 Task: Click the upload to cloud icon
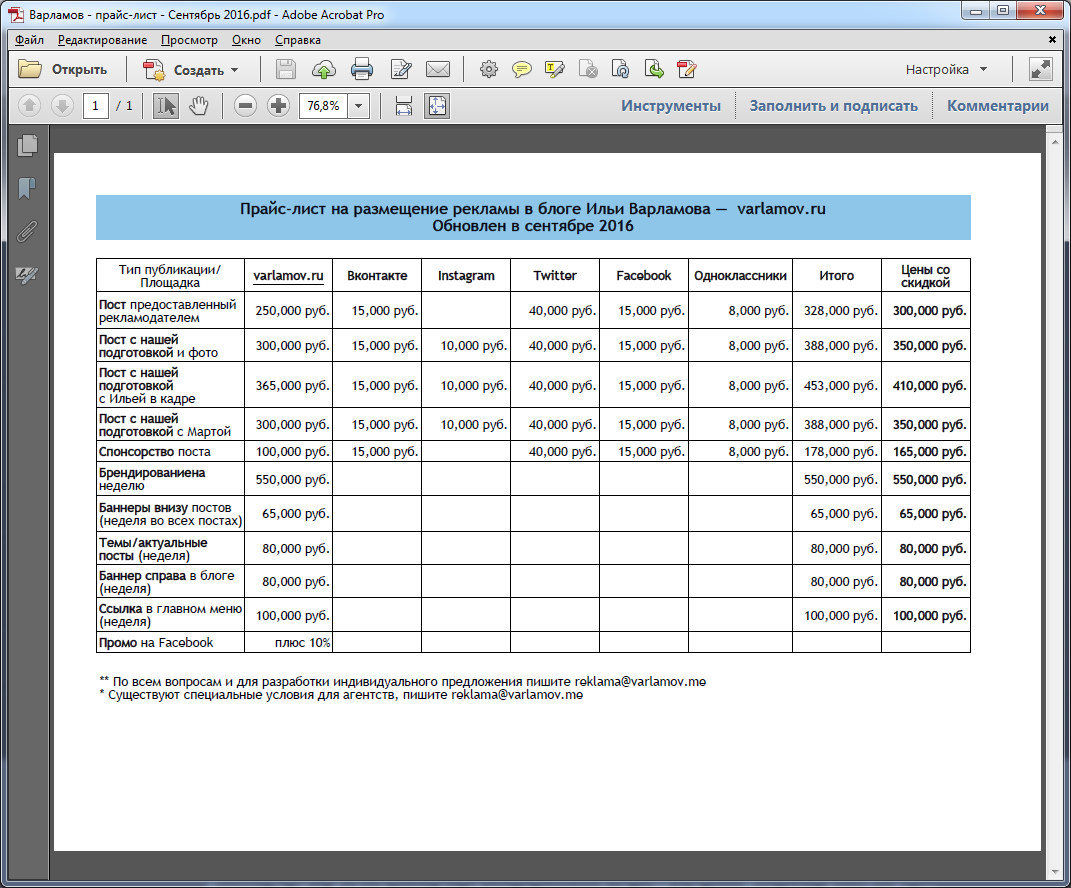[324, 70]
